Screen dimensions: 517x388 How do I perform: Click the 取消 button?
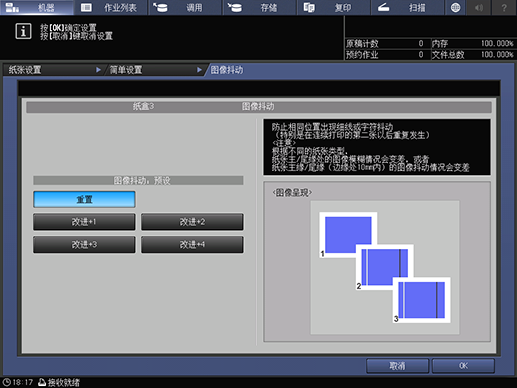point(397,366)
